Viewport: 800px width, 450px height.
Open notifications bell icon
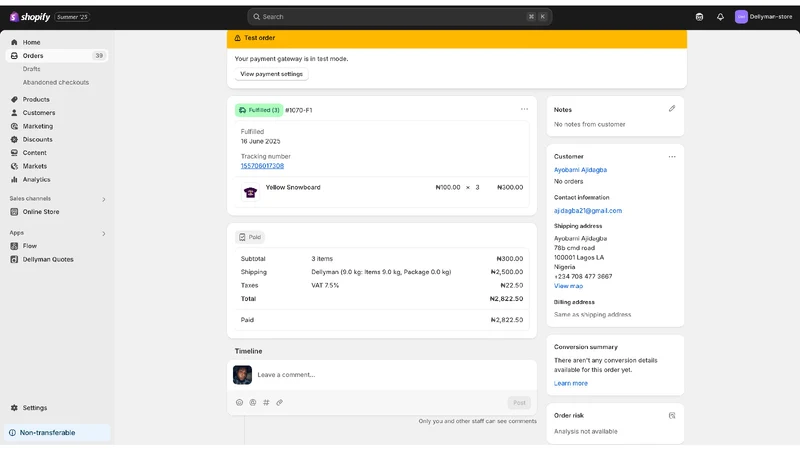tap(720, 17)
